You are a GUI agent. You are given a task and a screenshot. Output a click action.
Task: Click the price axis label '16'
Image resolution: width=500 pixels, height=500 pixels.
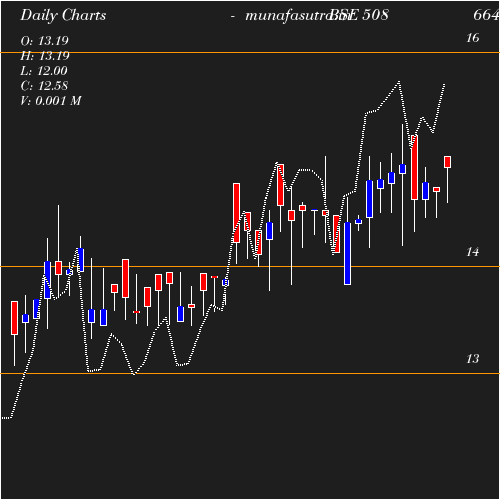coord(473,38)
